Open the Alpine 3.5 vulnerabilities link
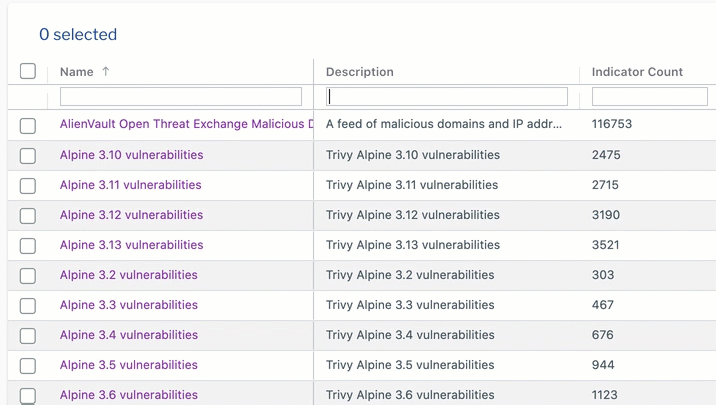This screenshot has height=405, width=716. click(129, 365)
